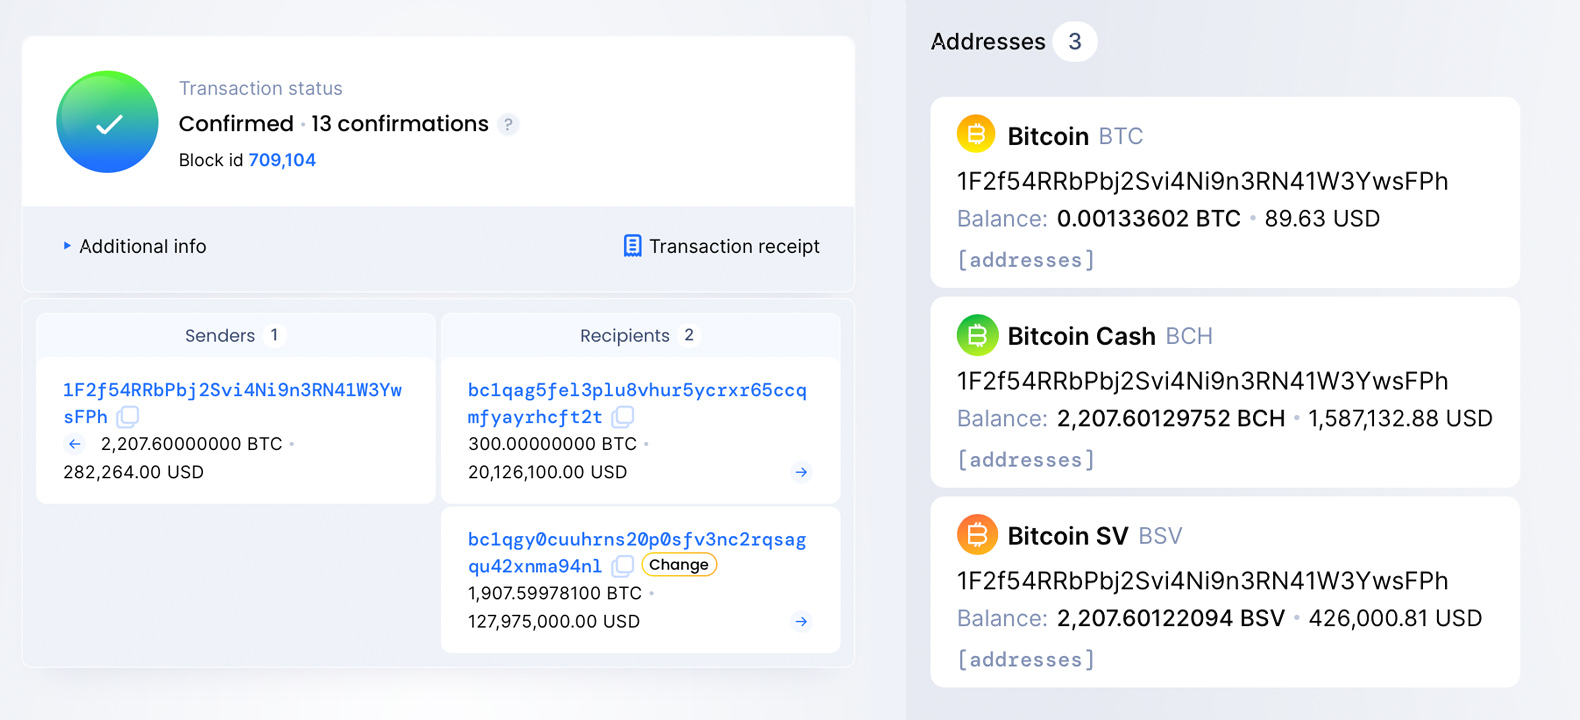The height and width of the screenshot is (720, 1580).
Task: Expand the Additional info section
Action: coord(134,246)
